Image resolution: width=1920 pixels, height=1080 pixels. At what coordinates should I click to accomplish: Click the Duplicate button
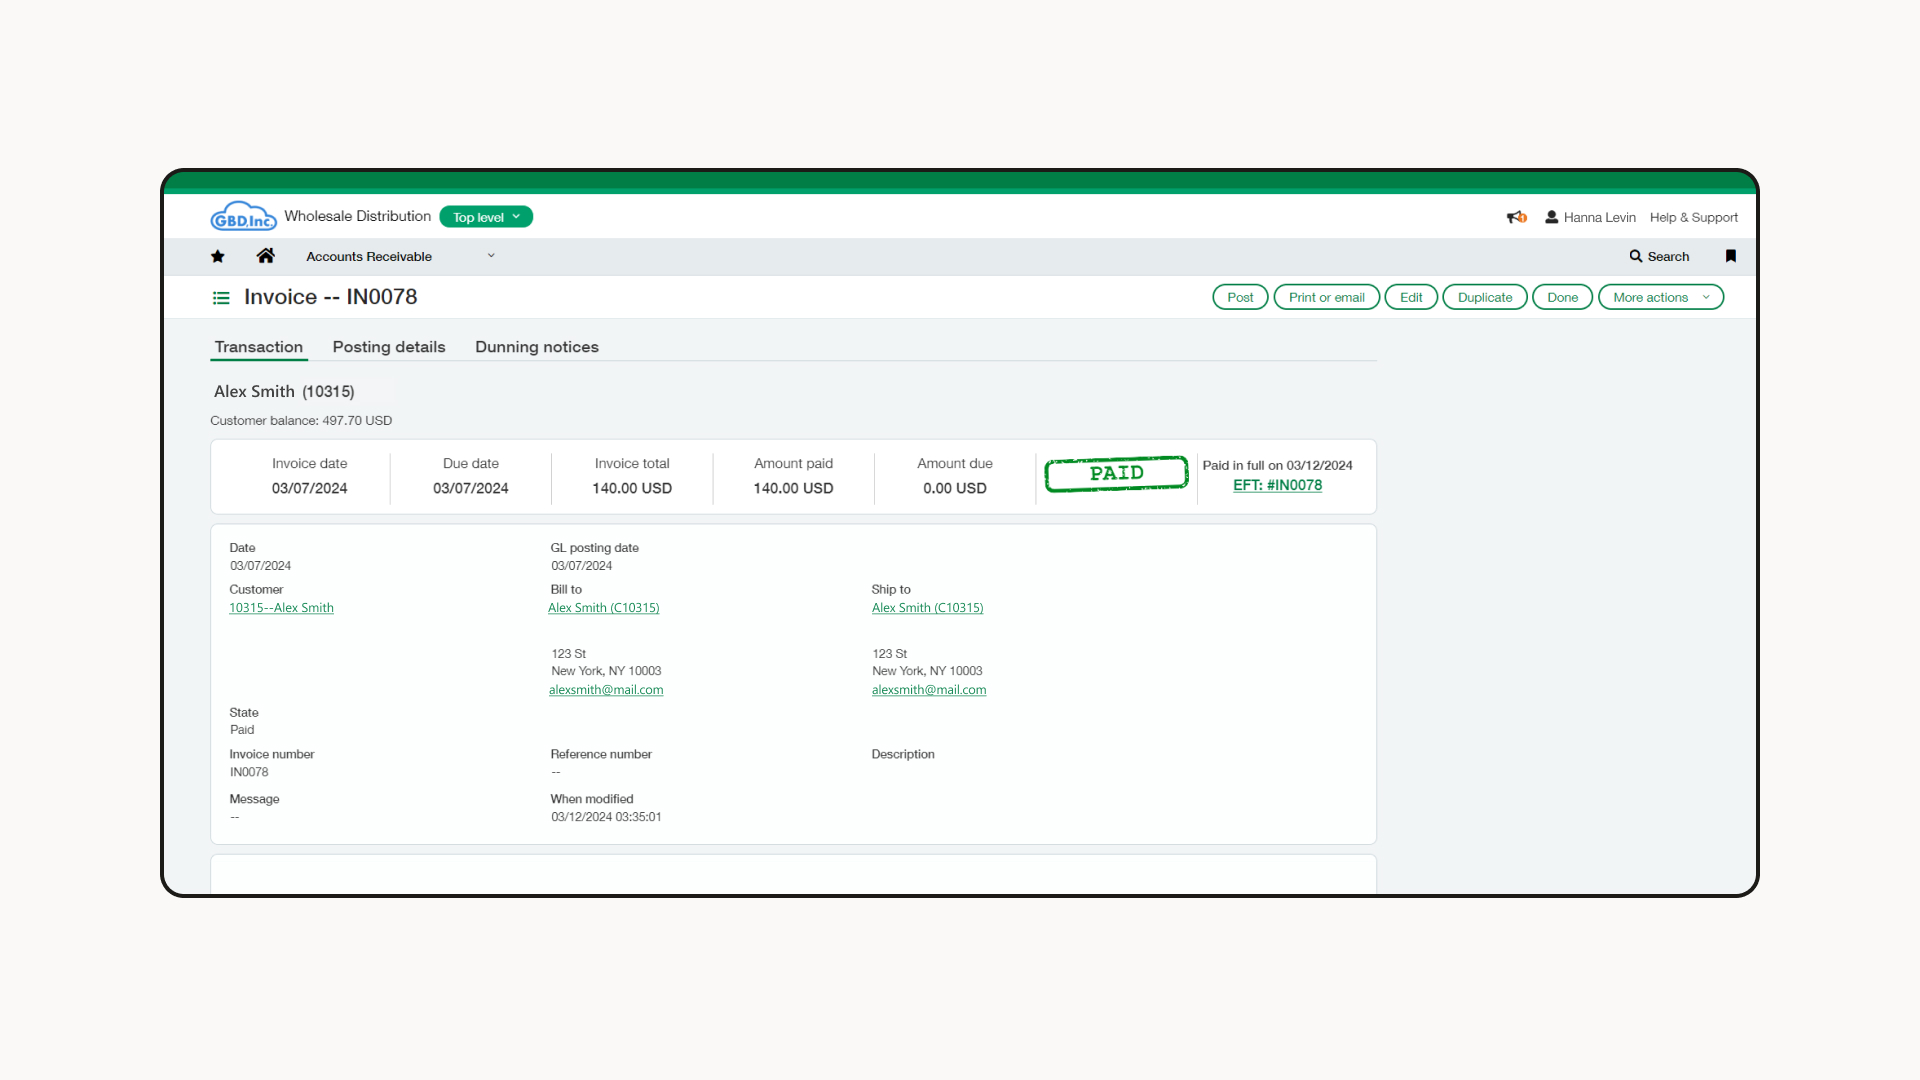pyautogui.click(x=1484, y=297)
